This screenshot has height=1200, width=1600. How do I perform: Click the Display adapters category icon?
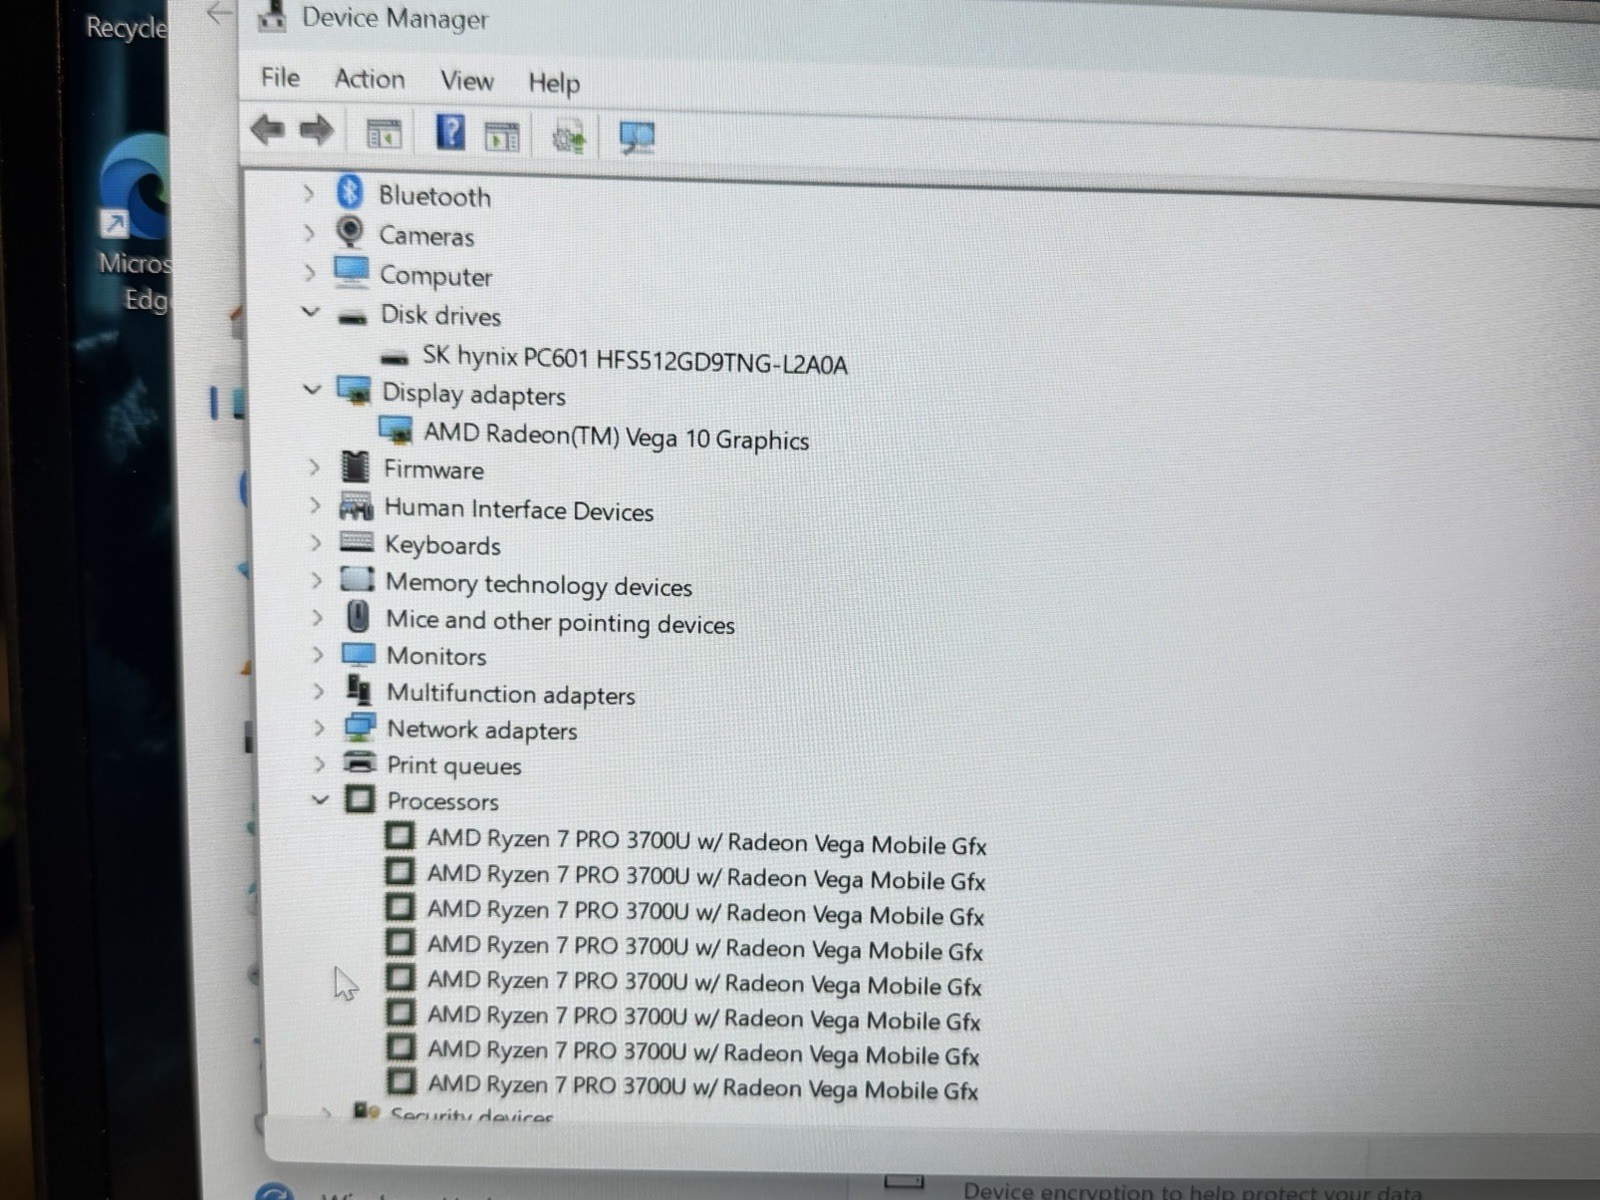pos(354,391)
